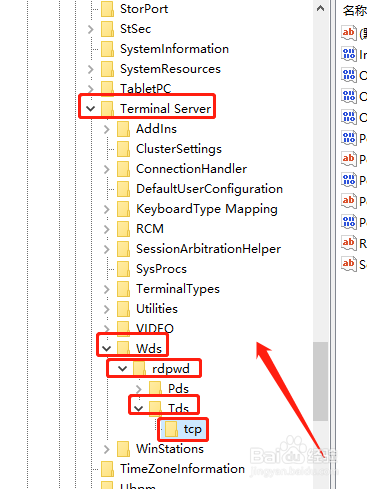Expand the WinStations subkey
367x489 pixels.
tap(106, 449)
